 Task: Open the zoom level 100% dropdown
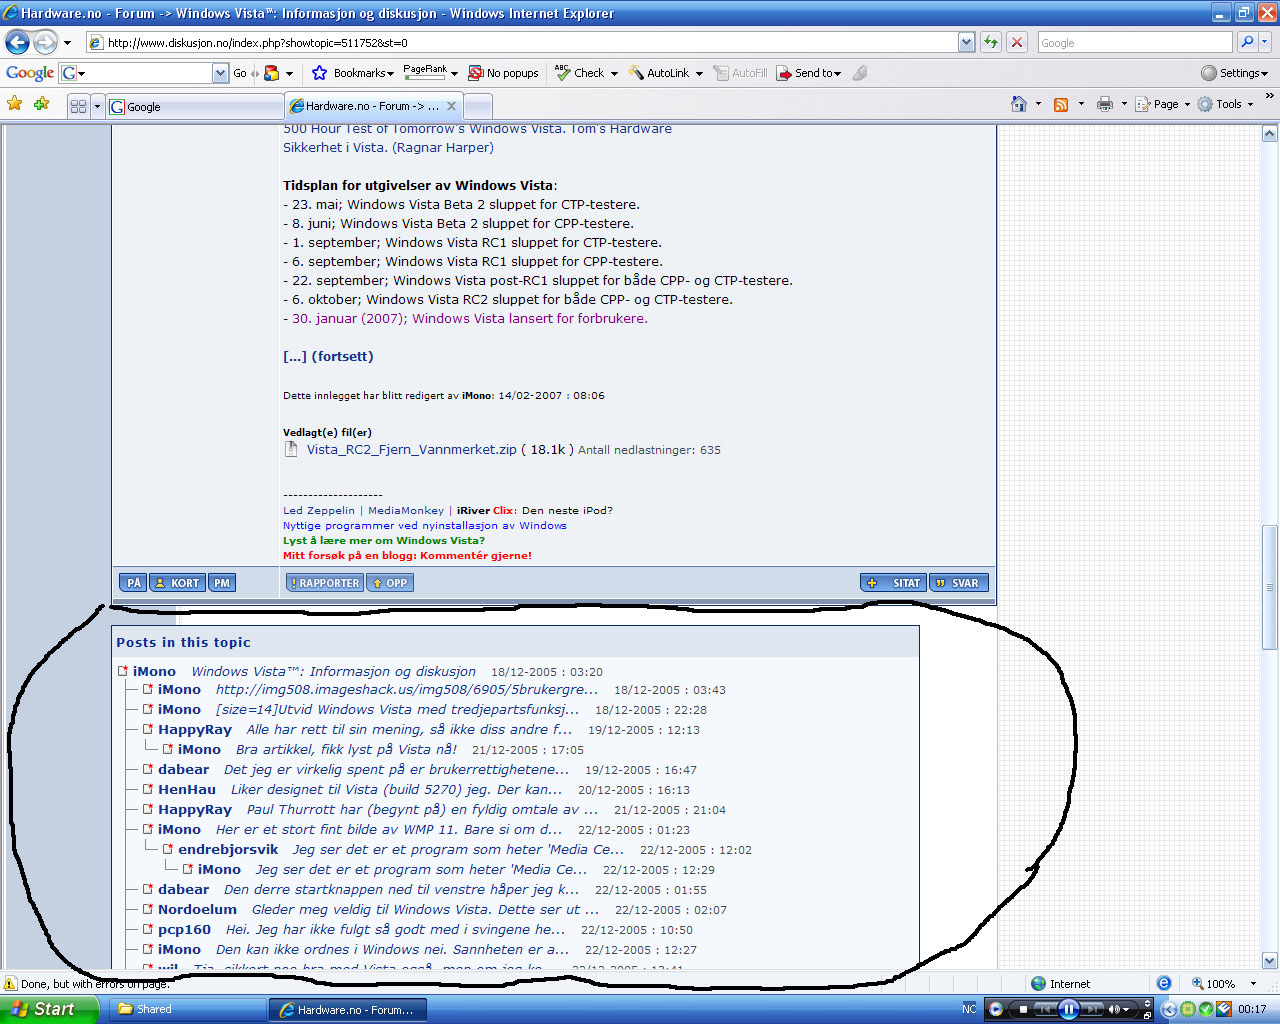tap(1252, 984)
